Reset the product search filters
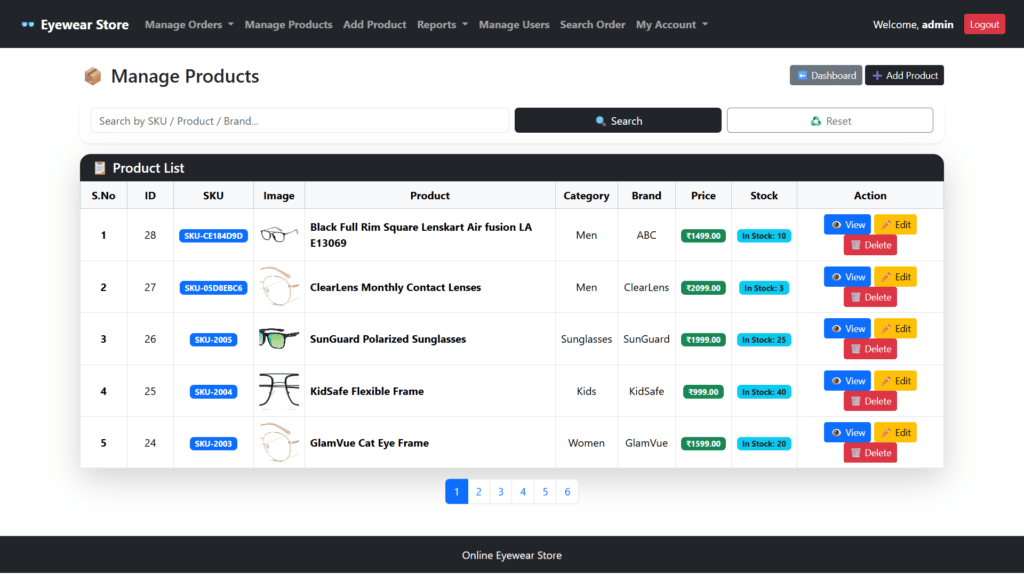The height and width of the screenshot is (574, 1024). 829,121
